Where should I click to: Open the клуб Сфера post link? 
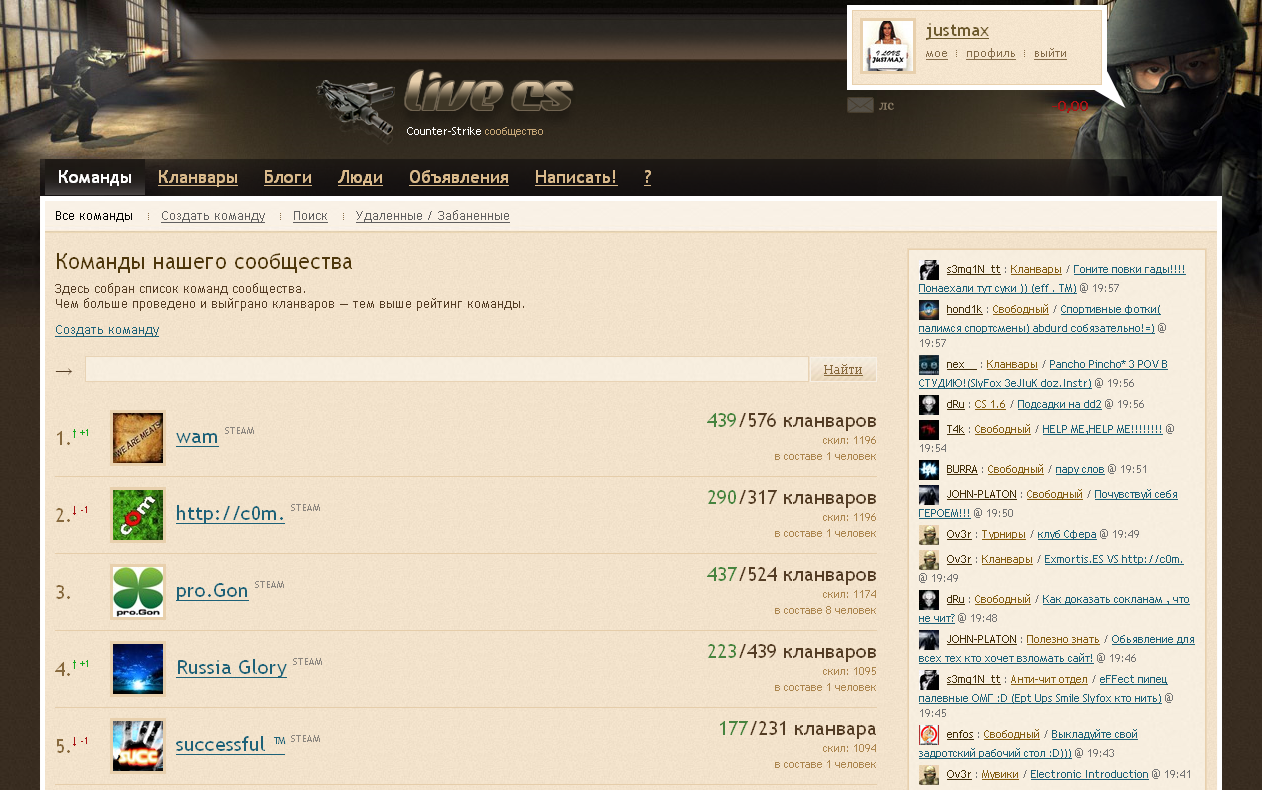pyautogui.click(x=1065, y=535)
